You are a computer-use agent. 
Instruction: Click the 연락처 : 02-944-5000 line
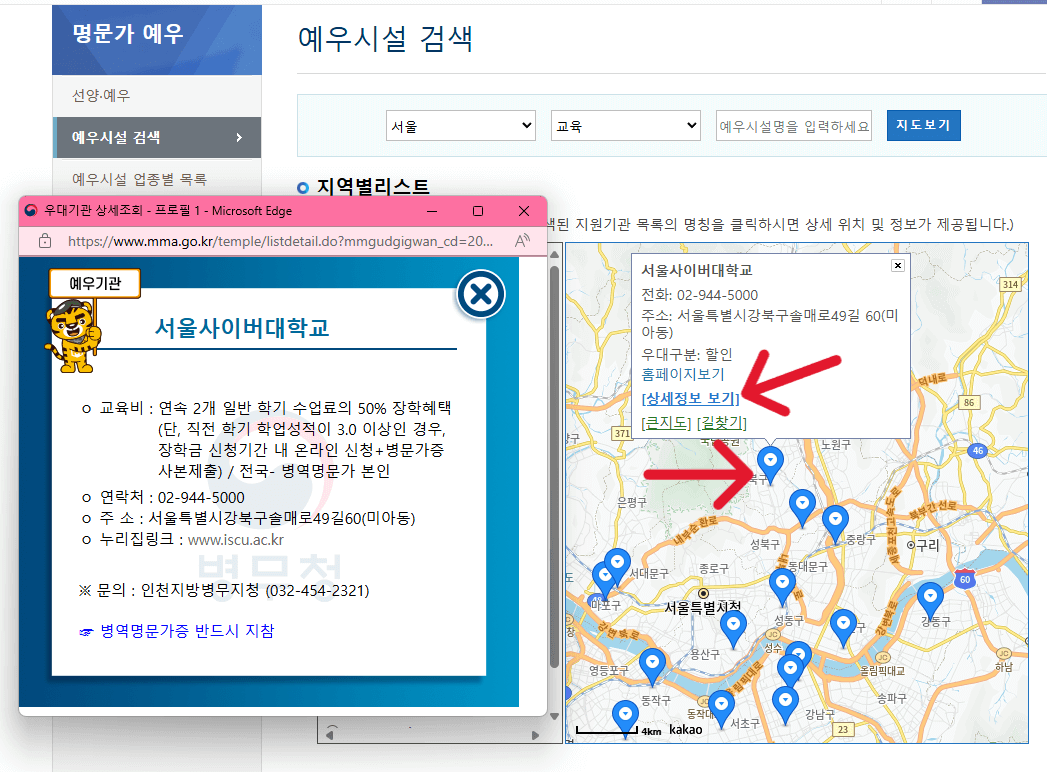tap(163, 498)
